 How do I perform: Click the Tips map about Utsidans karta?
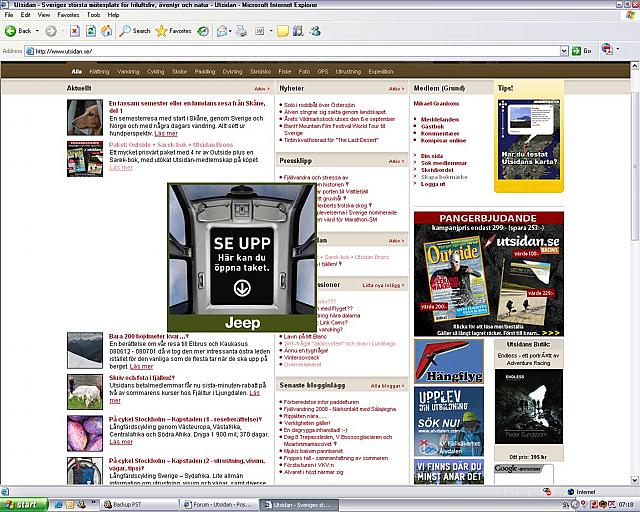(529, 140)
